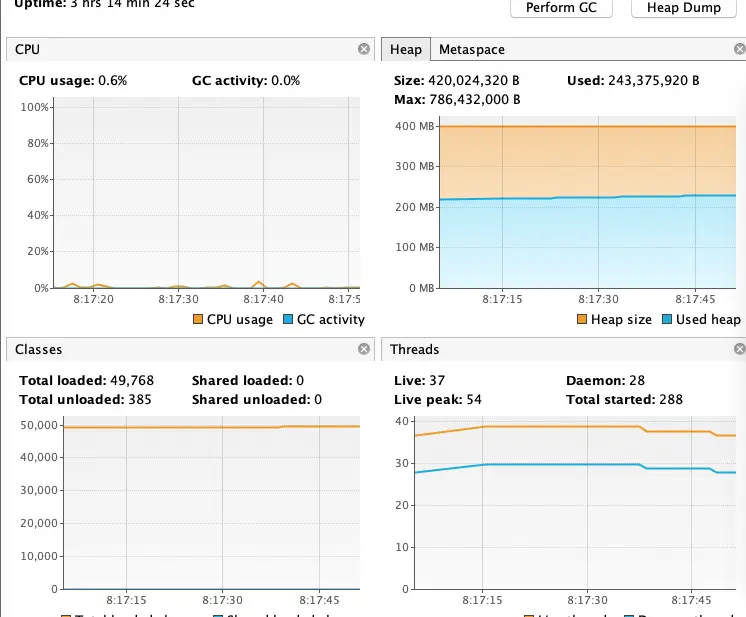746x617 pixels.
Task: Click the 200 MB axis label in Heap chart
Action: [414, 207]
